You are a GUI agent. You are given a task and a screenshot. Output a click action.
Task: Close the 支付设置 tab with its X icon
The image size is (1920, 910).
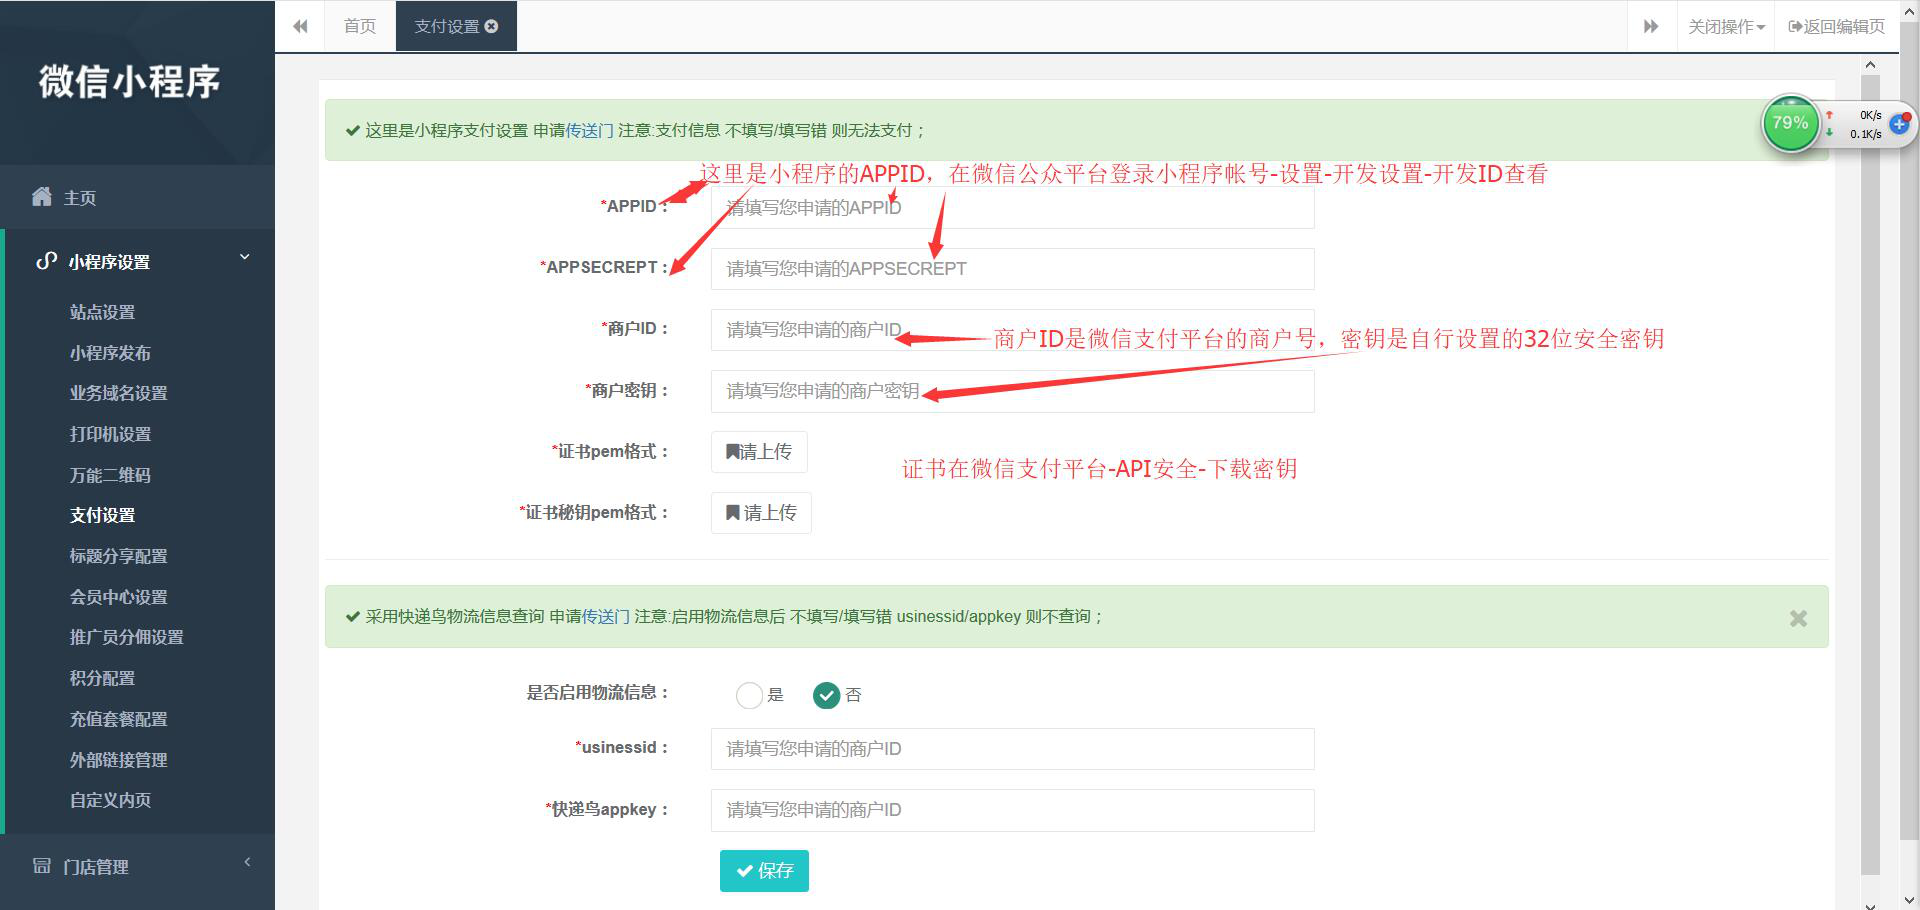coord(491,26)
